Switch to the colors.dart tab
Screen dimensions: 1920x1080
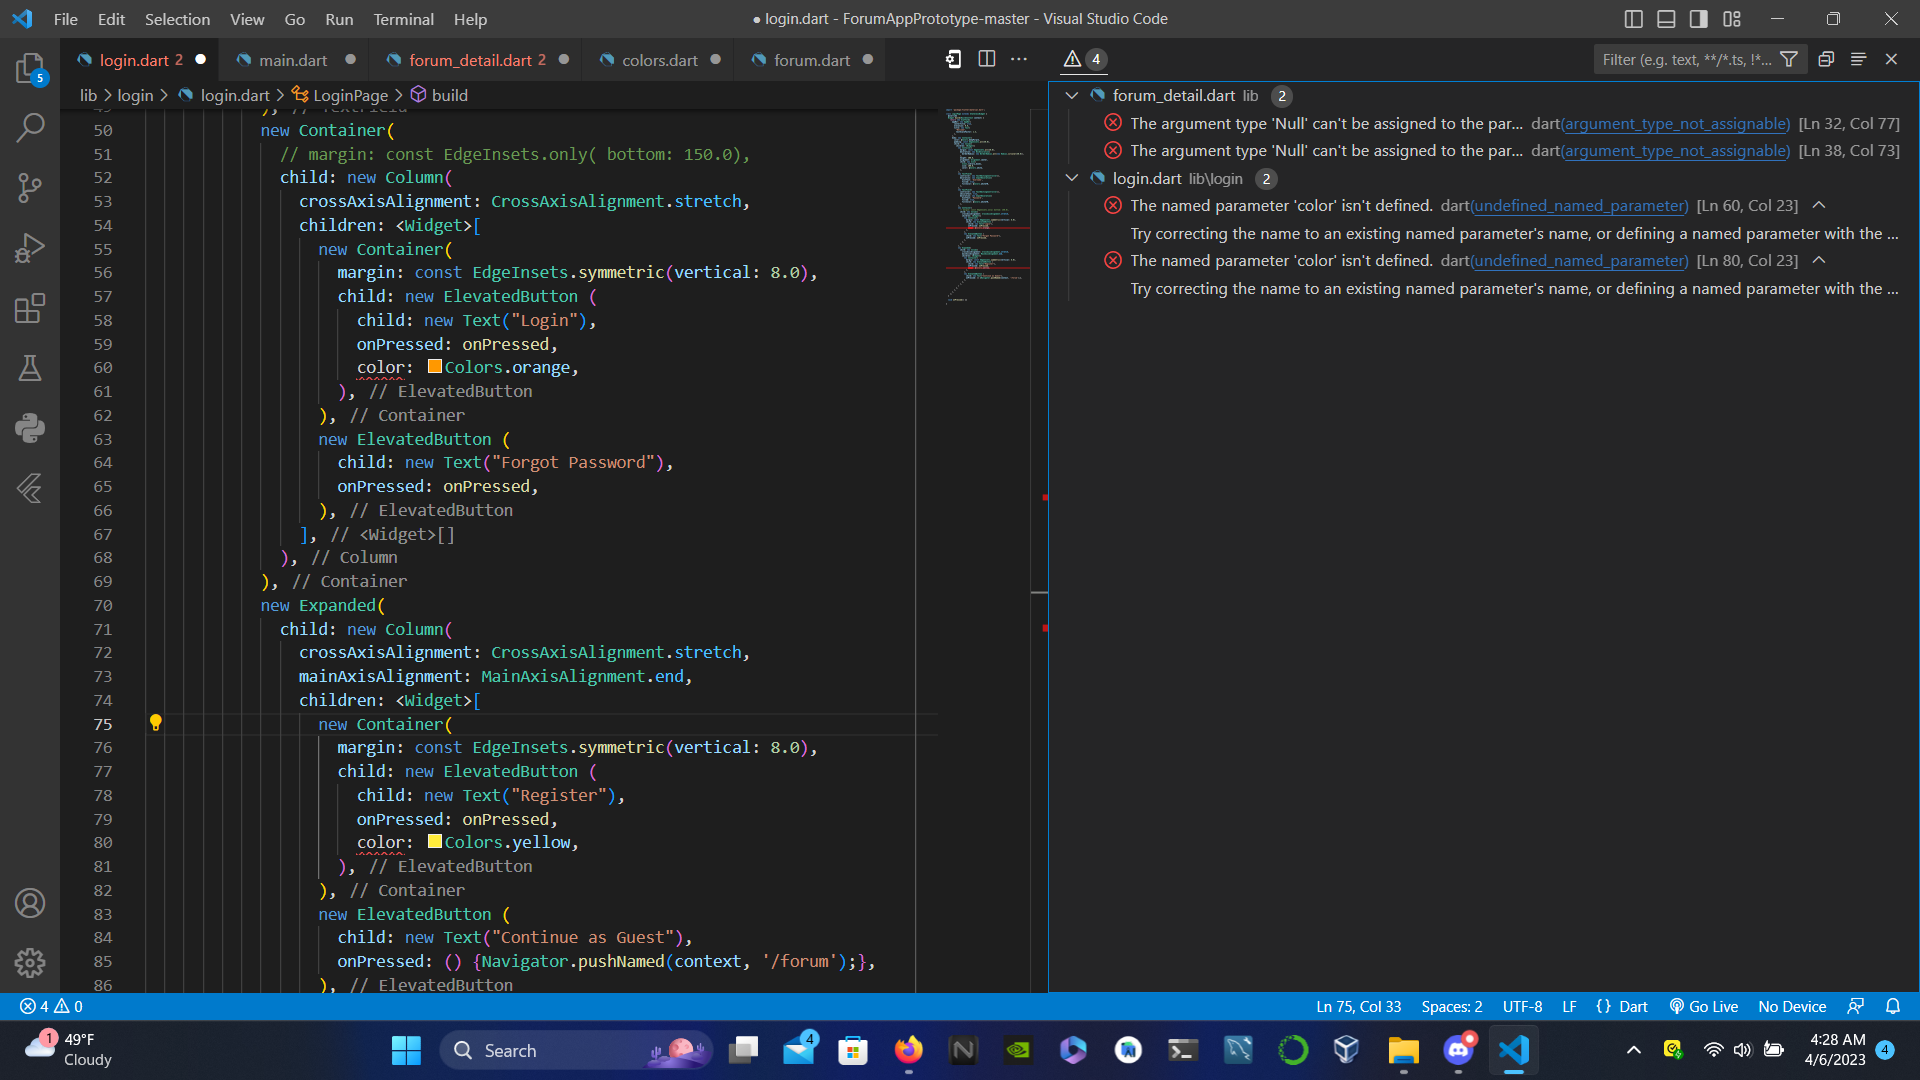pyautogui.click(x=660, y=60)
